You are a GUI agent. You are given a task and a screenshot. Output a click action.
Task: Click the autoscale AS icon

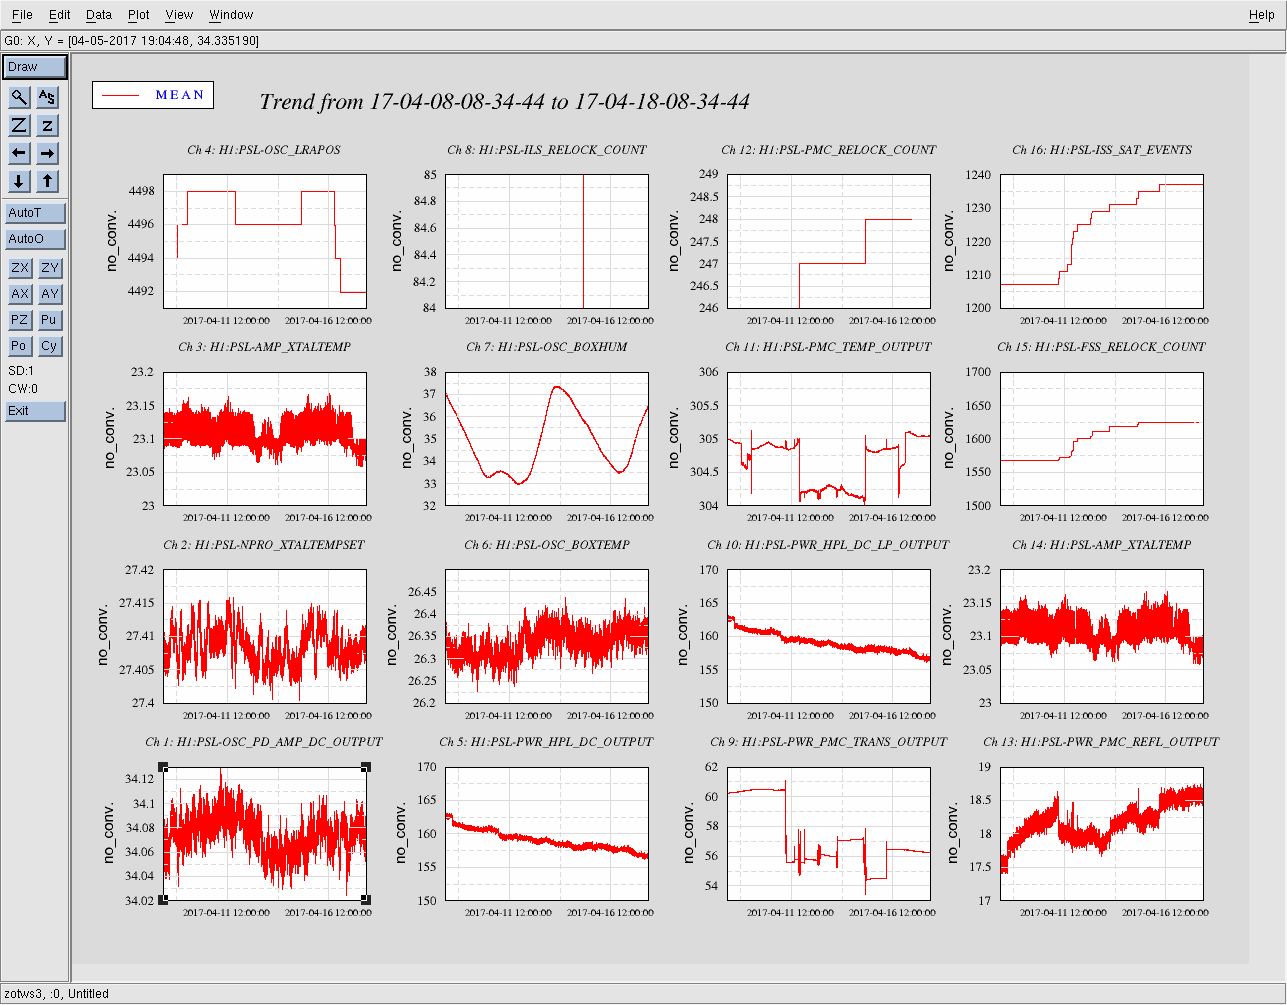click(x=47, y=97)
